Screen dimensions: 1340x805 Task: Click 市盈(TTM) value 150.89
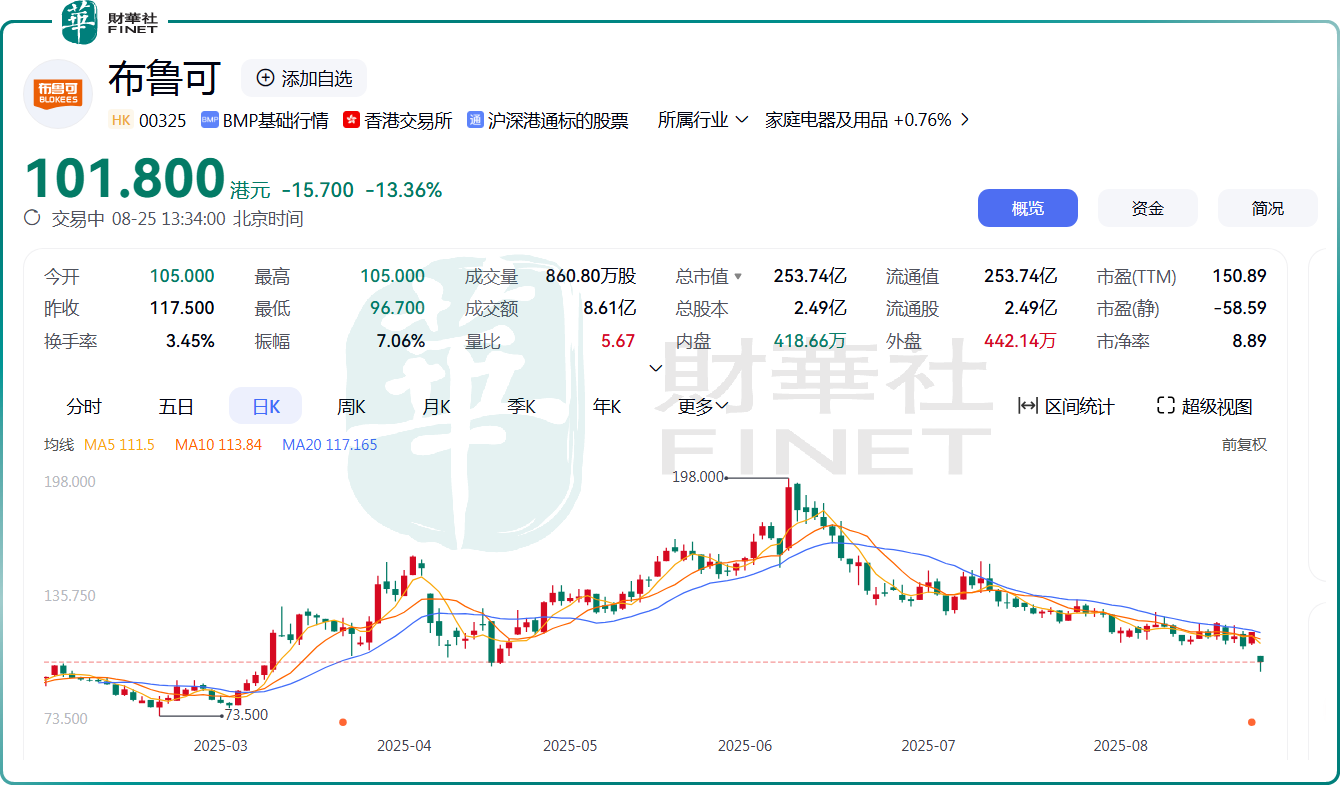tap(1240, 277)
